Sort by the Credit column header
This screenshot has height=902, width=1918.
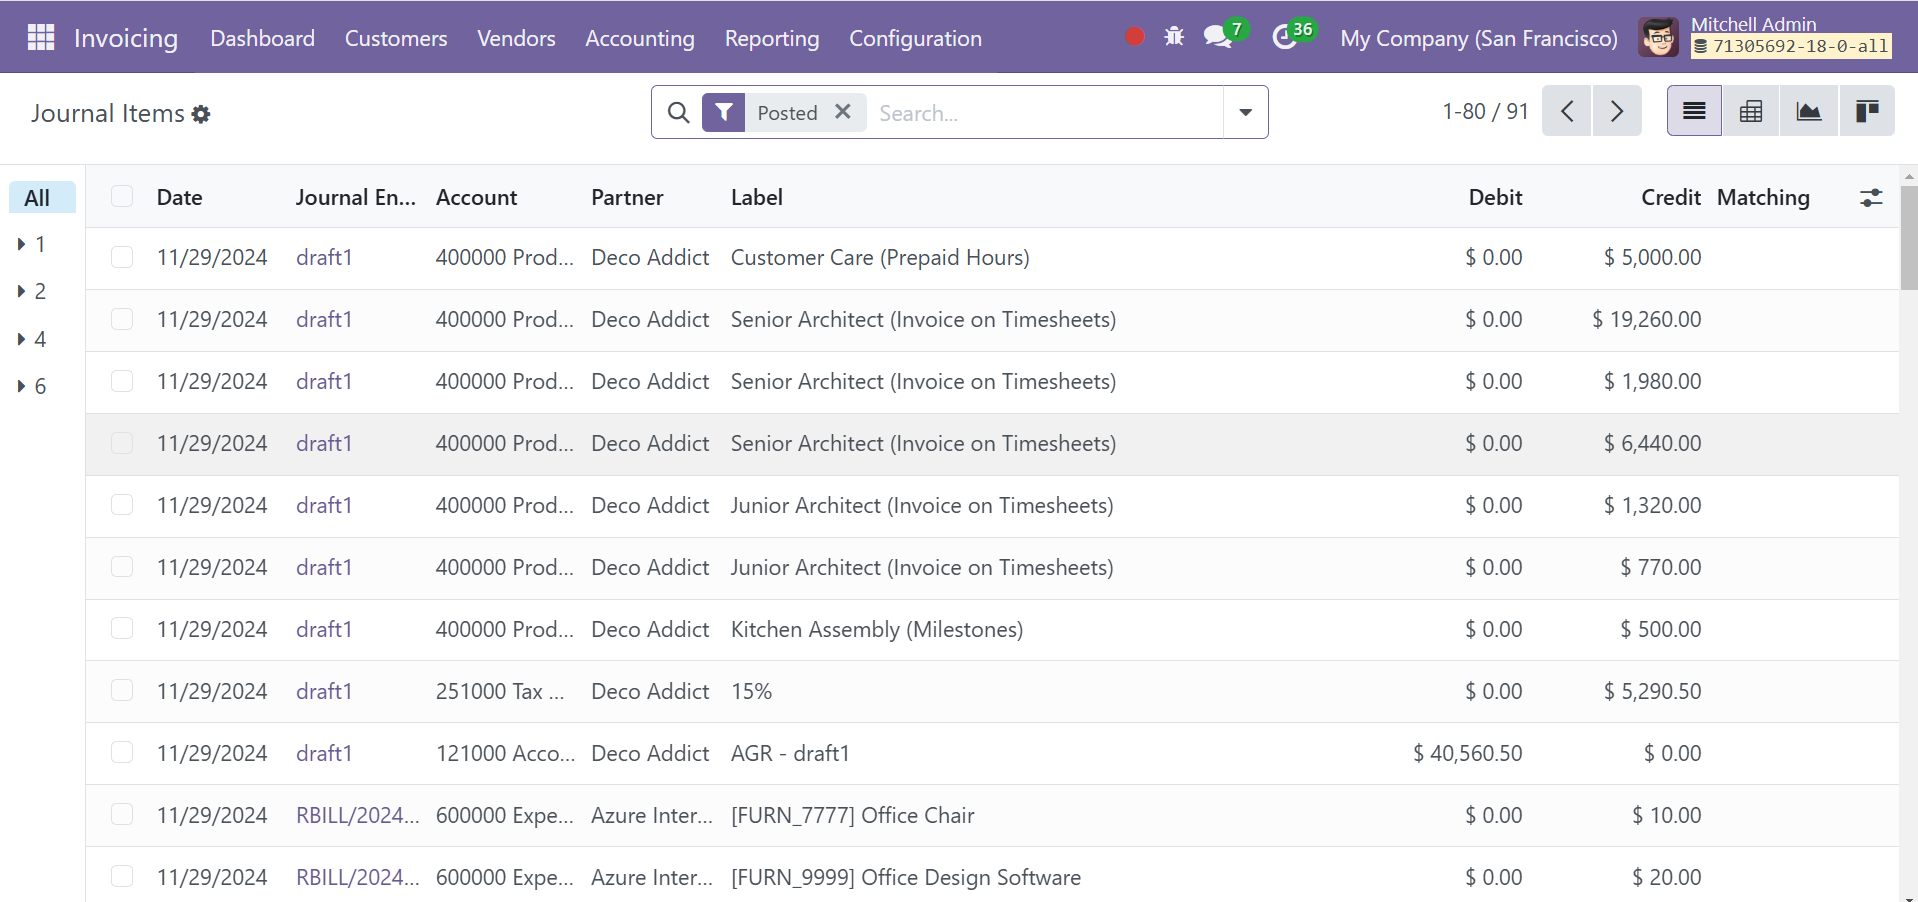click(x=1671, y=197)
